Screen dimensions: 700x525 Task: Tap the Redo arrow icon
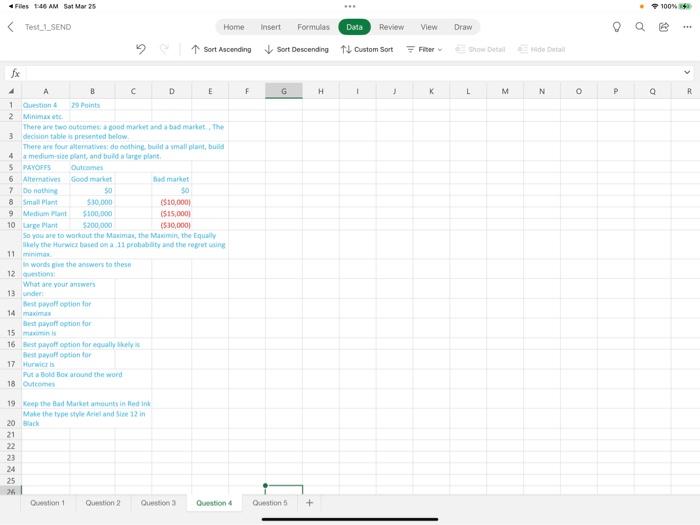pos(164,49)
